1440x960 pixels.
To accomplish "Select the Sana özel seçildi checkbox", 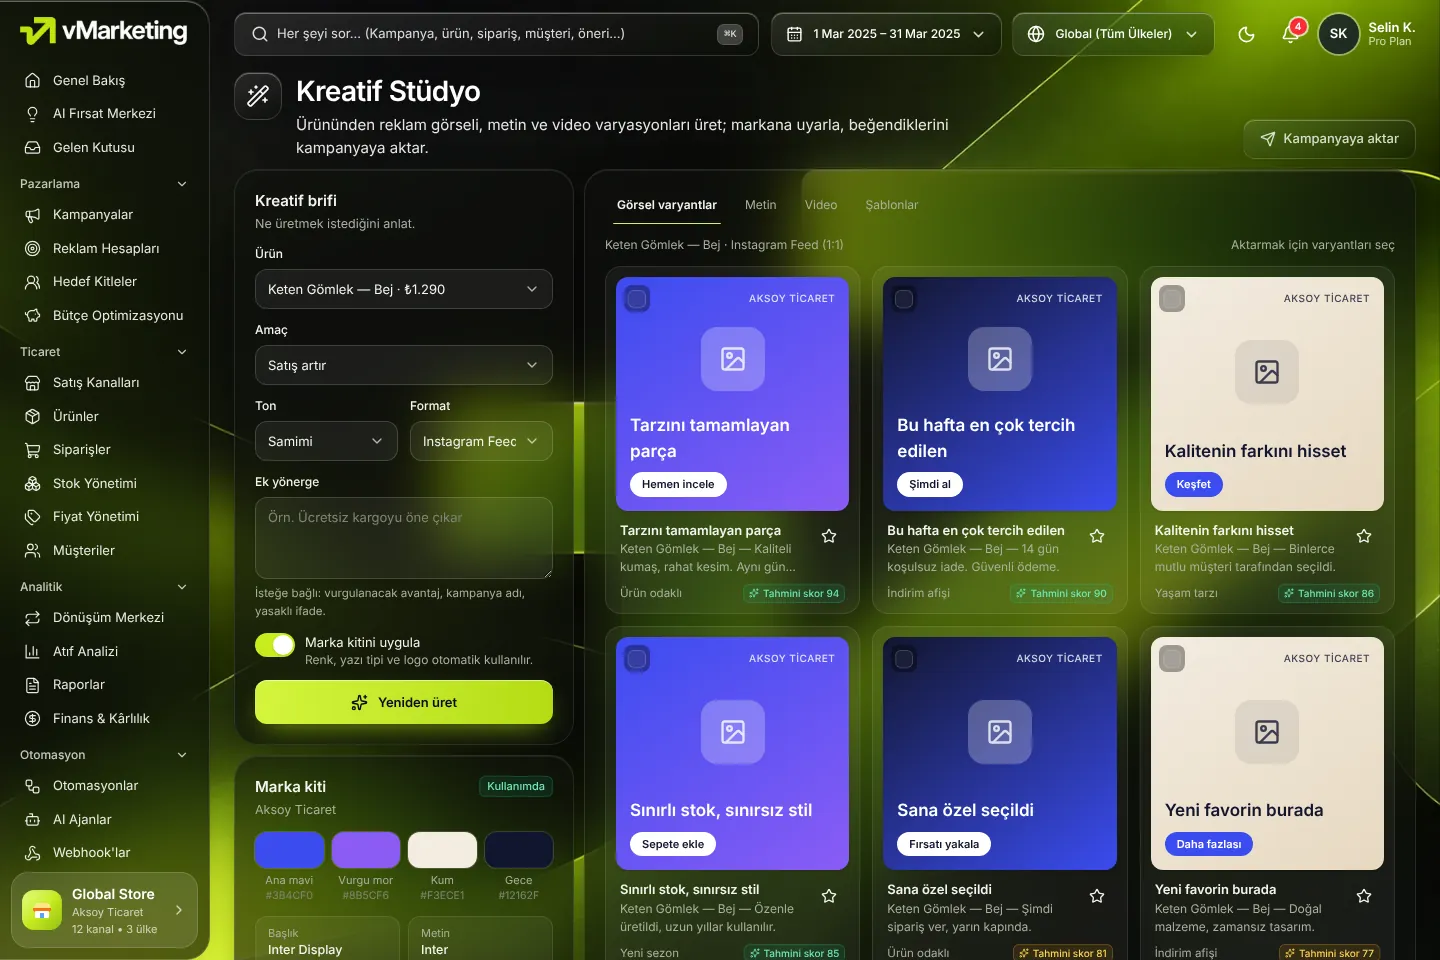I will 904,659.
